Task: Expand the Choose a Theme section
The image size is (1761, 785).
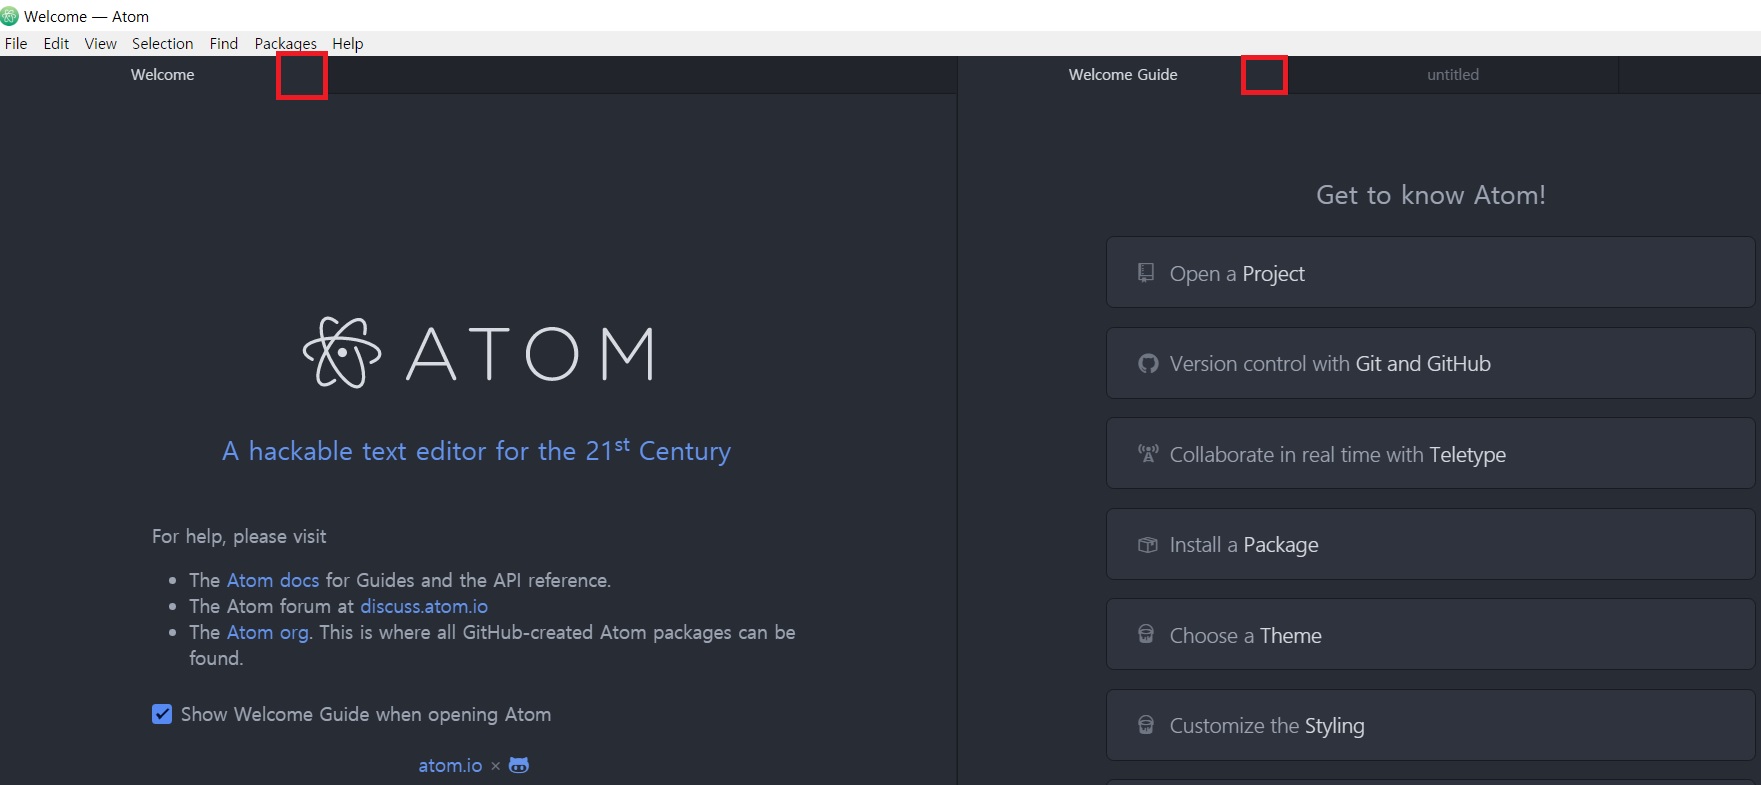Action: 1431,634
